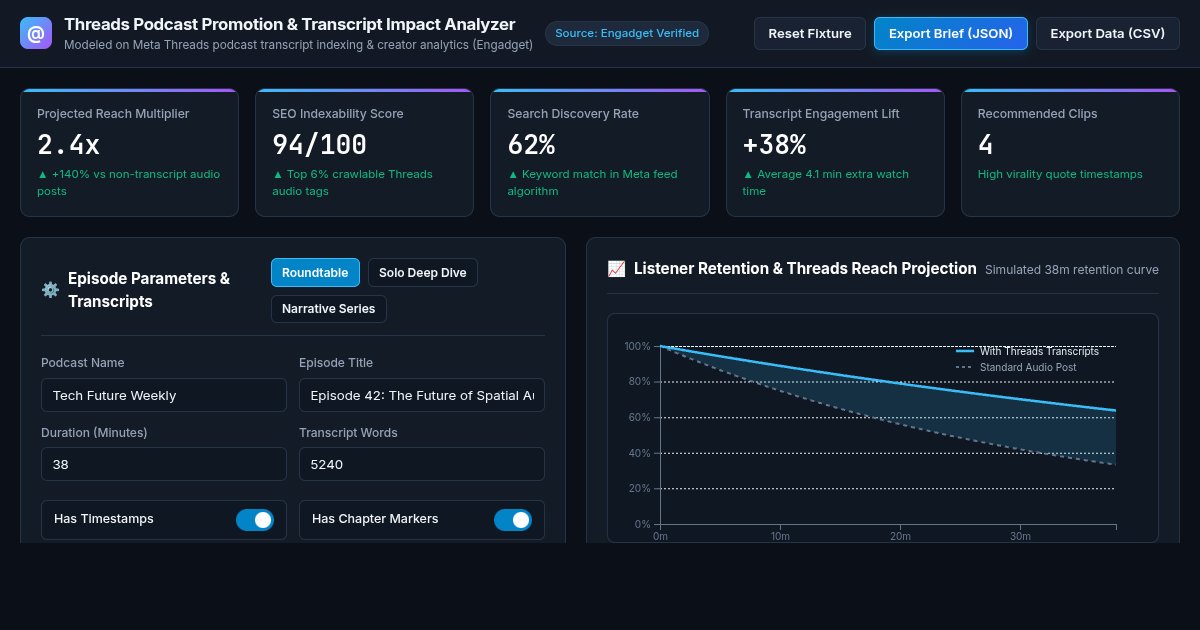Click the '2.4x' reach value
Screen dimensions: 1200x630
pos(69,145)
